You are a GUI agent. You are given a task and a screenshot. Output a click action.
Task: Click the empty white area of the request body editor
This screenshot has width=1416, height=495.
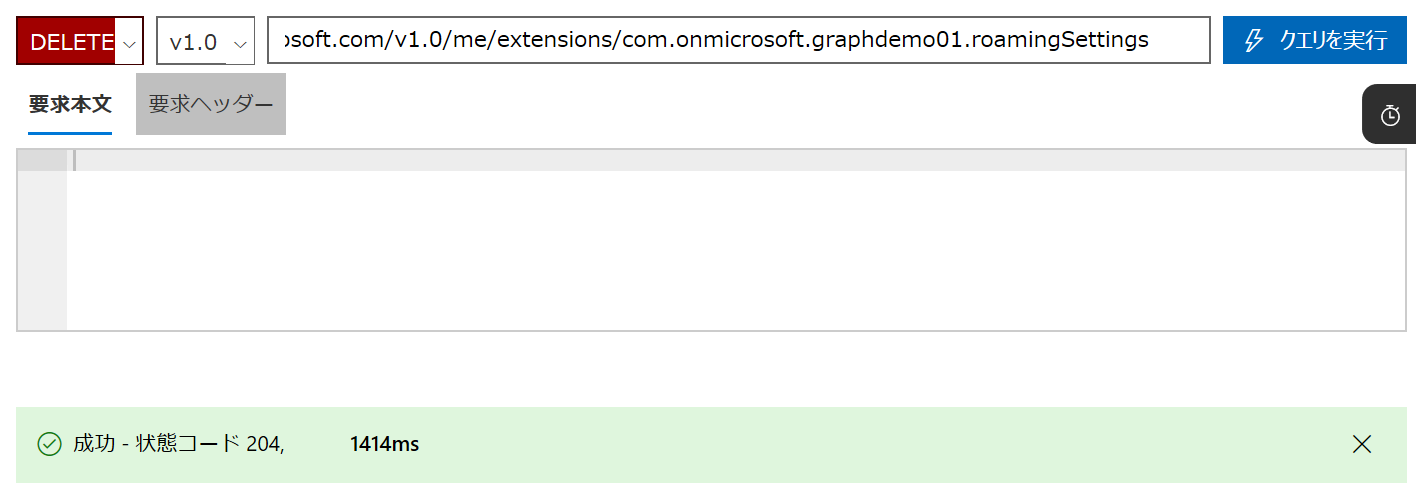(735, 250)
